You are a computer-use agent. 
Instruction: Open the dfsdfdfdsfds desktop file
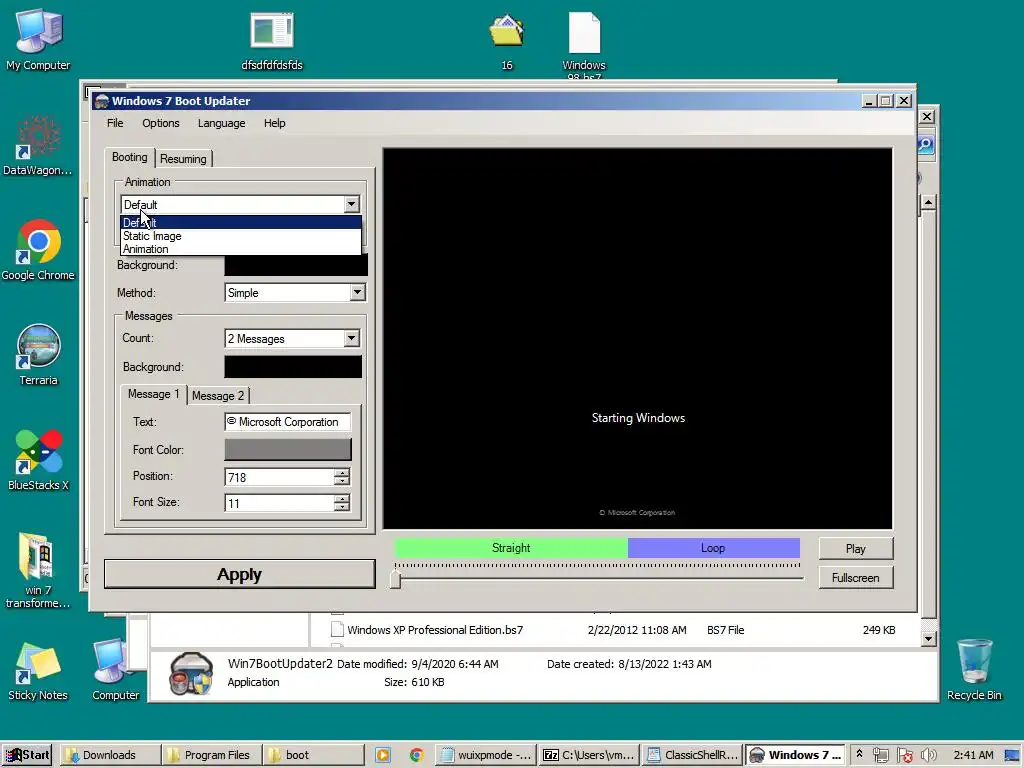(x=272, y=40)
